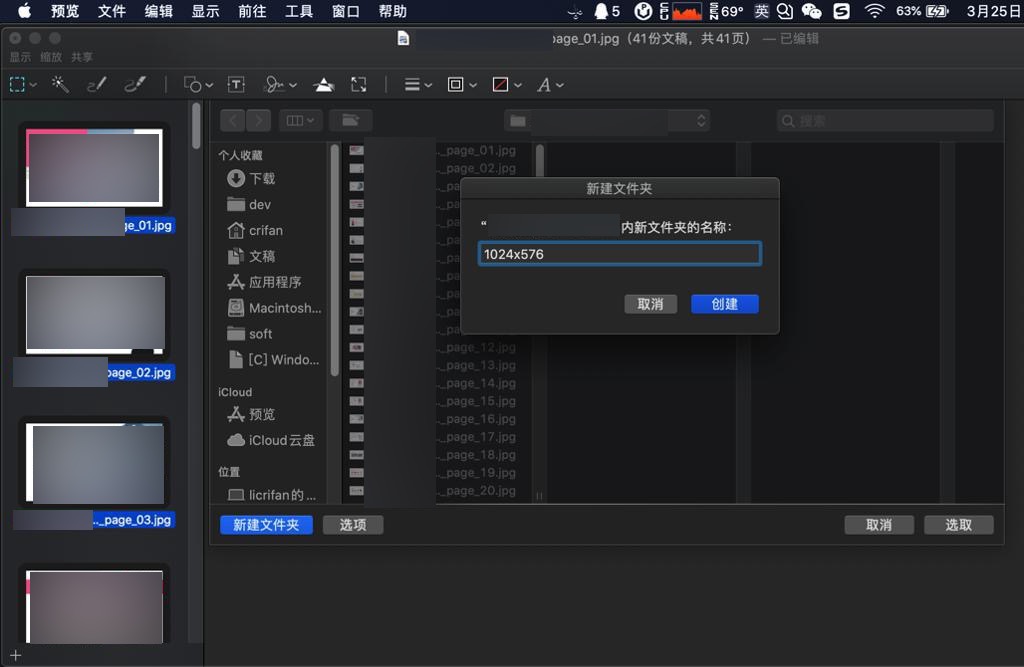Open the Signature tool menu

[280, 84]
